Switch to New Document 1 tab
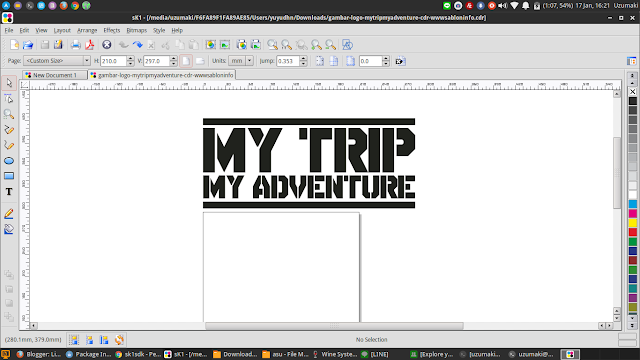Screen dimensions: 640x360 point(55,75)
